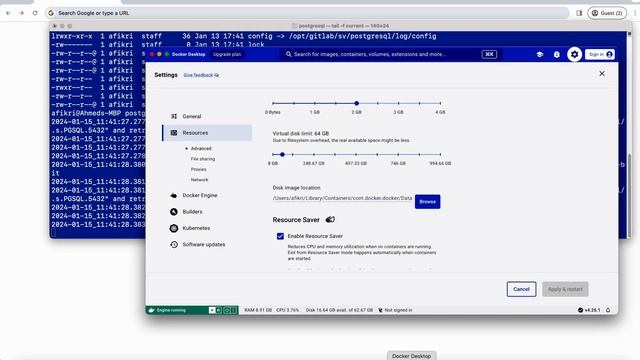Click the browser address bar

308,13
